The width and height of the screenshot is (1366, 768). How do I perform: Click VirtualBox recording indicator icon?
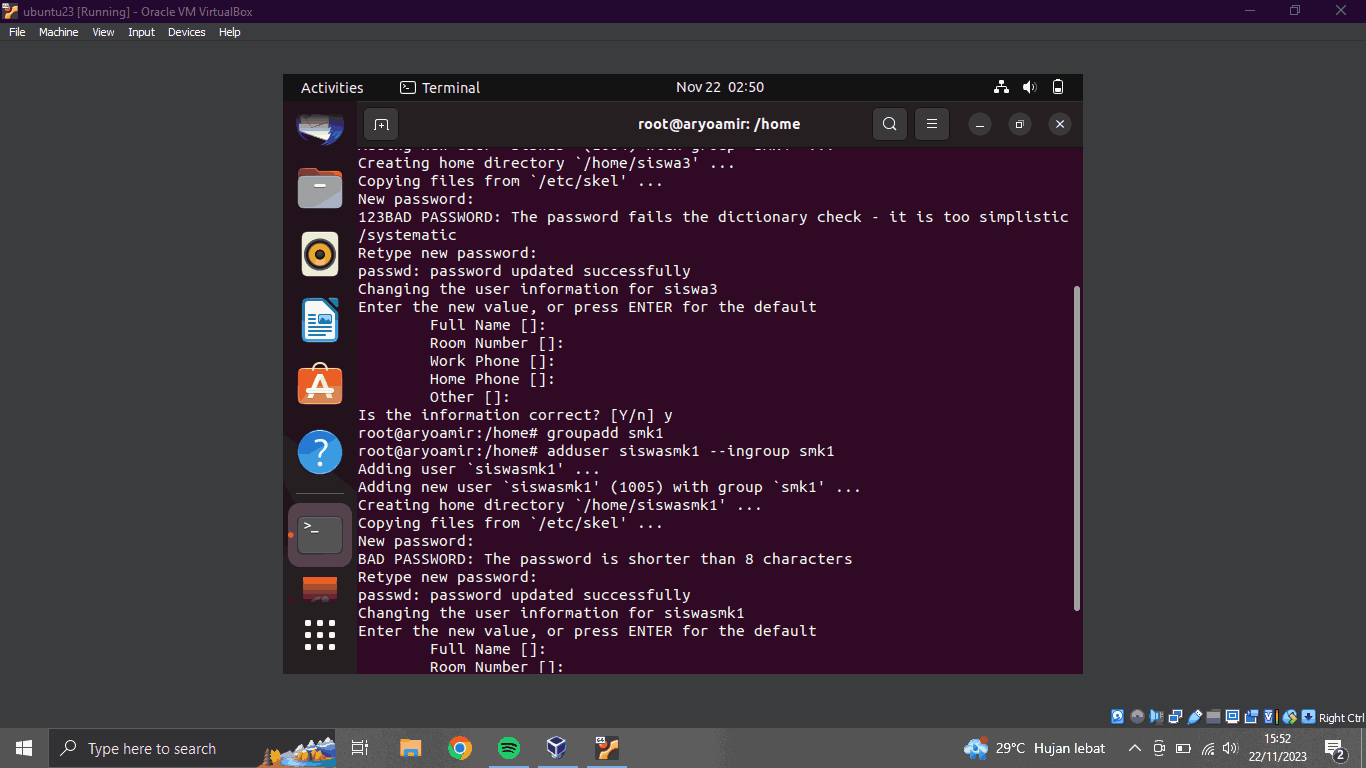(x=1251, y=717)
